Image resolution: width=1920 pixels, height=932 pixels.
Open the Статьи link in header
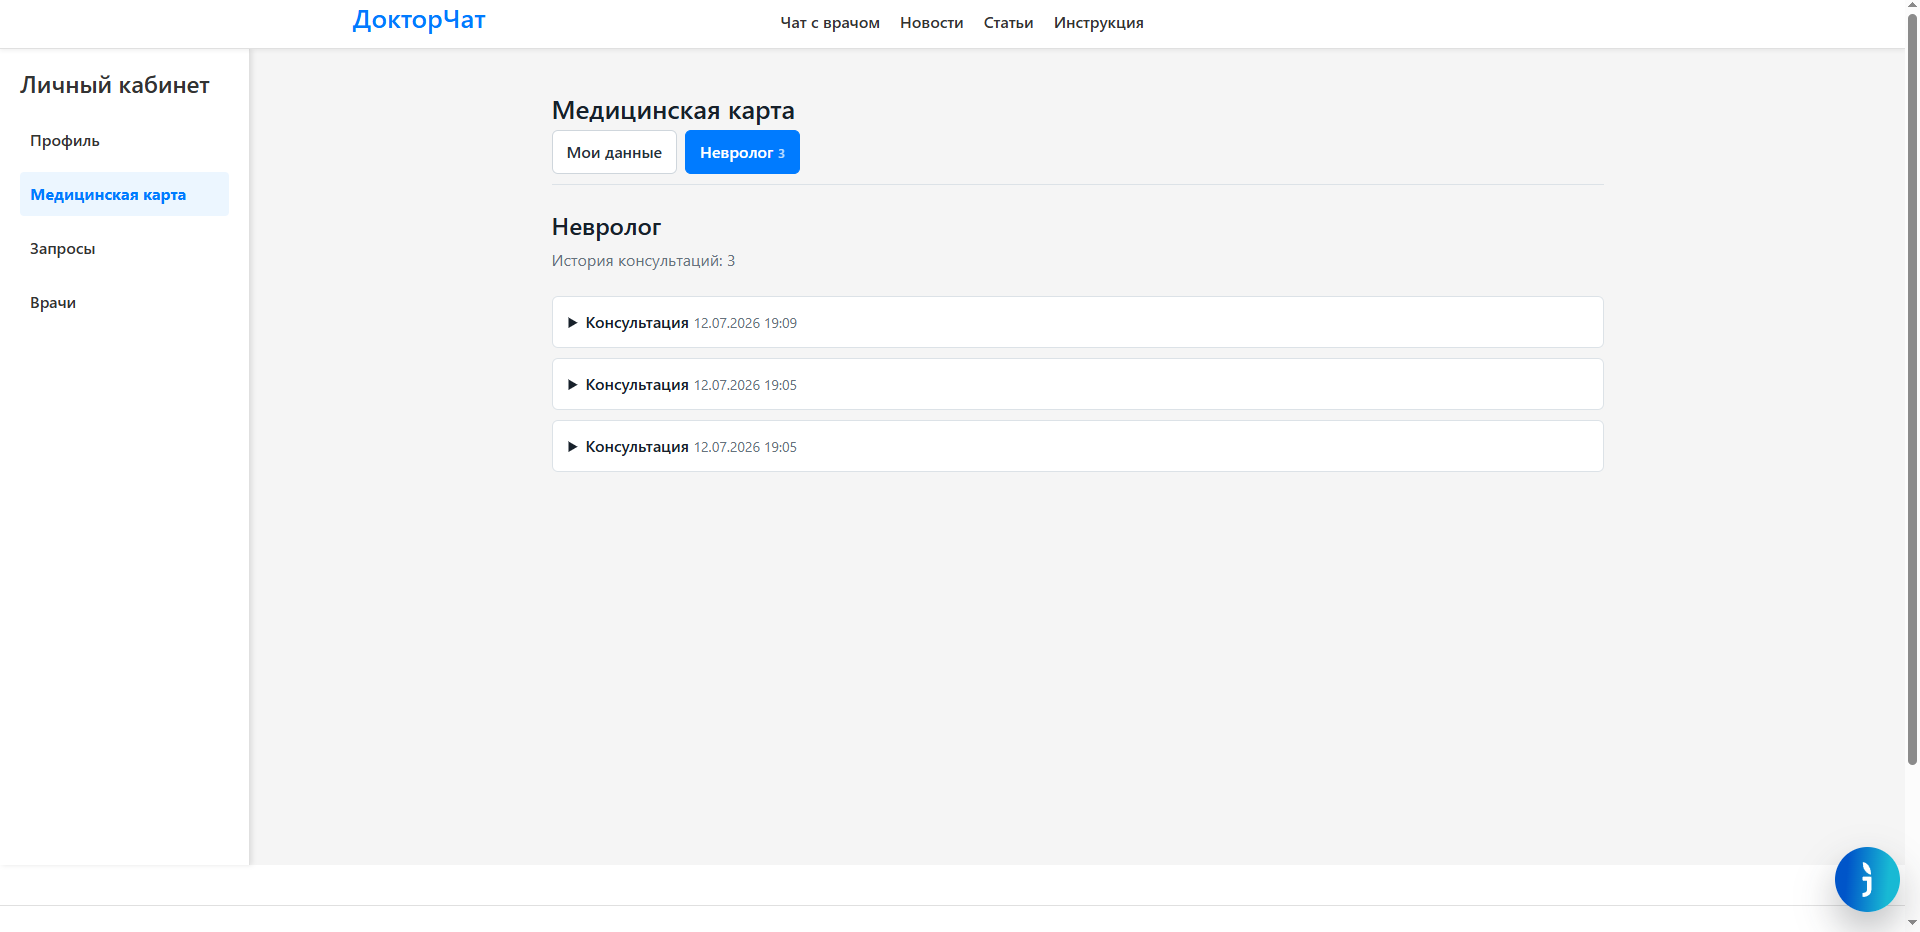pyautogui.click(x=1008, y=22)
